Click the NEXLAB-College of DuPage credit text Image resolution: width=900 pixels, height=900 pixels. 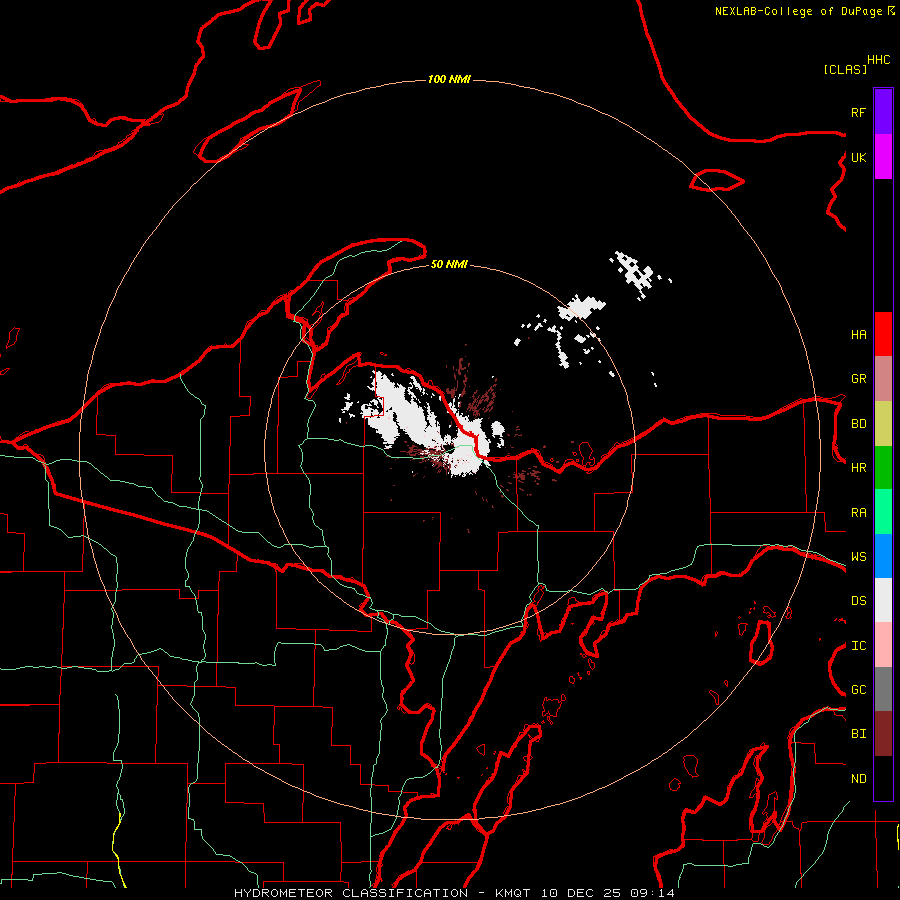coord(798,11)
